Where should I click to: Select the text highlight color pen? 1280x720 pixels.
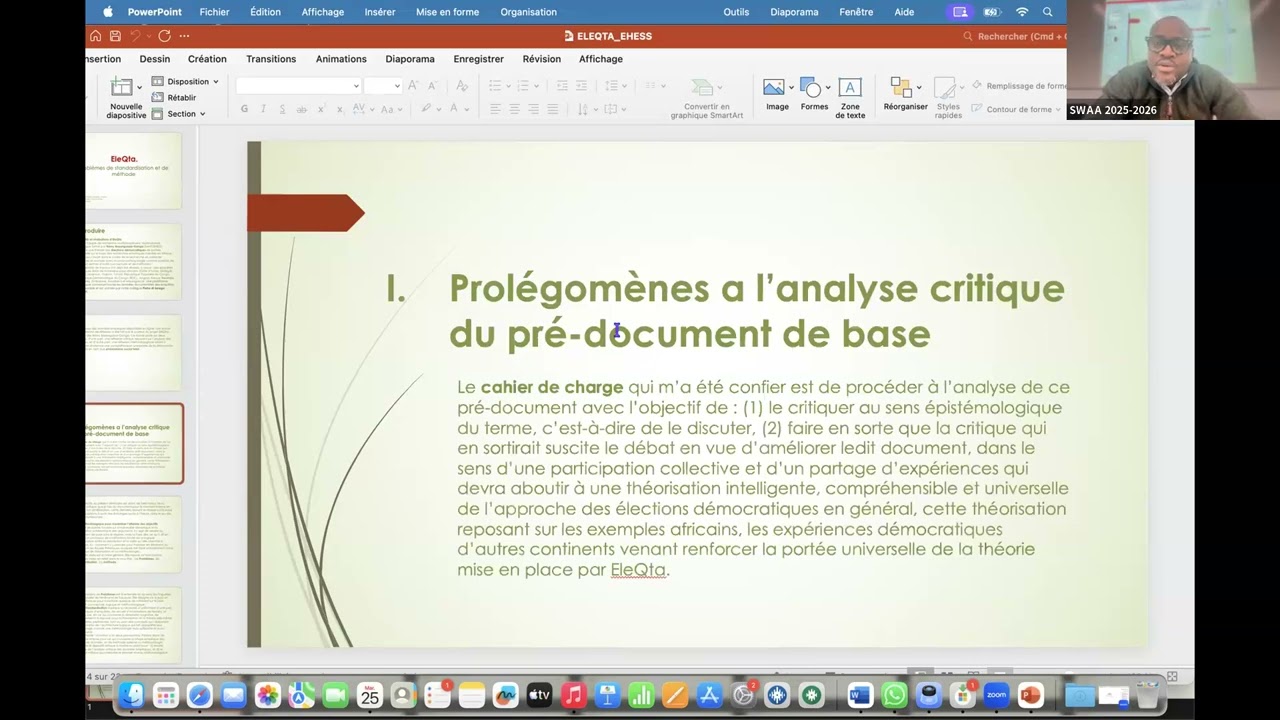(428, 109)
